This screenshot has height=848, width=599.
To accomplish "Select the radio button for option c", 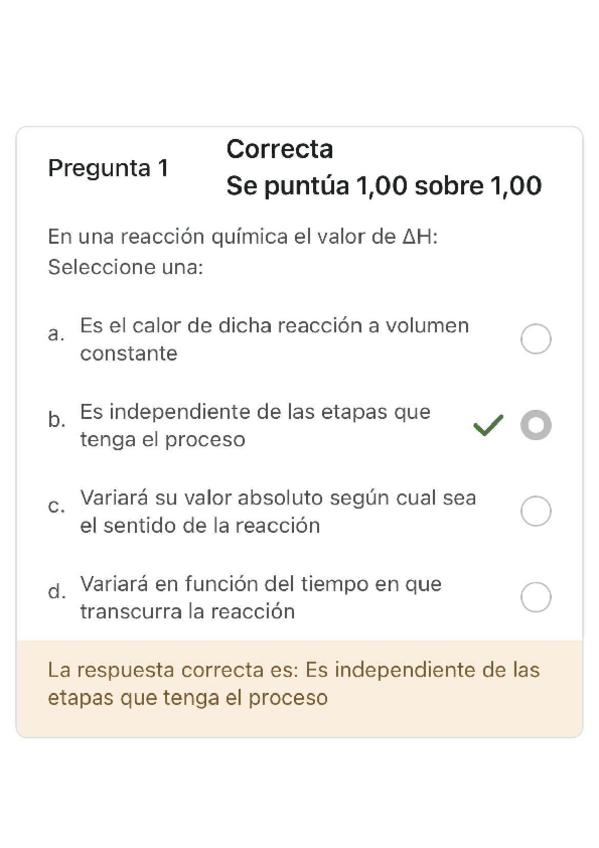I will point(536,511).
